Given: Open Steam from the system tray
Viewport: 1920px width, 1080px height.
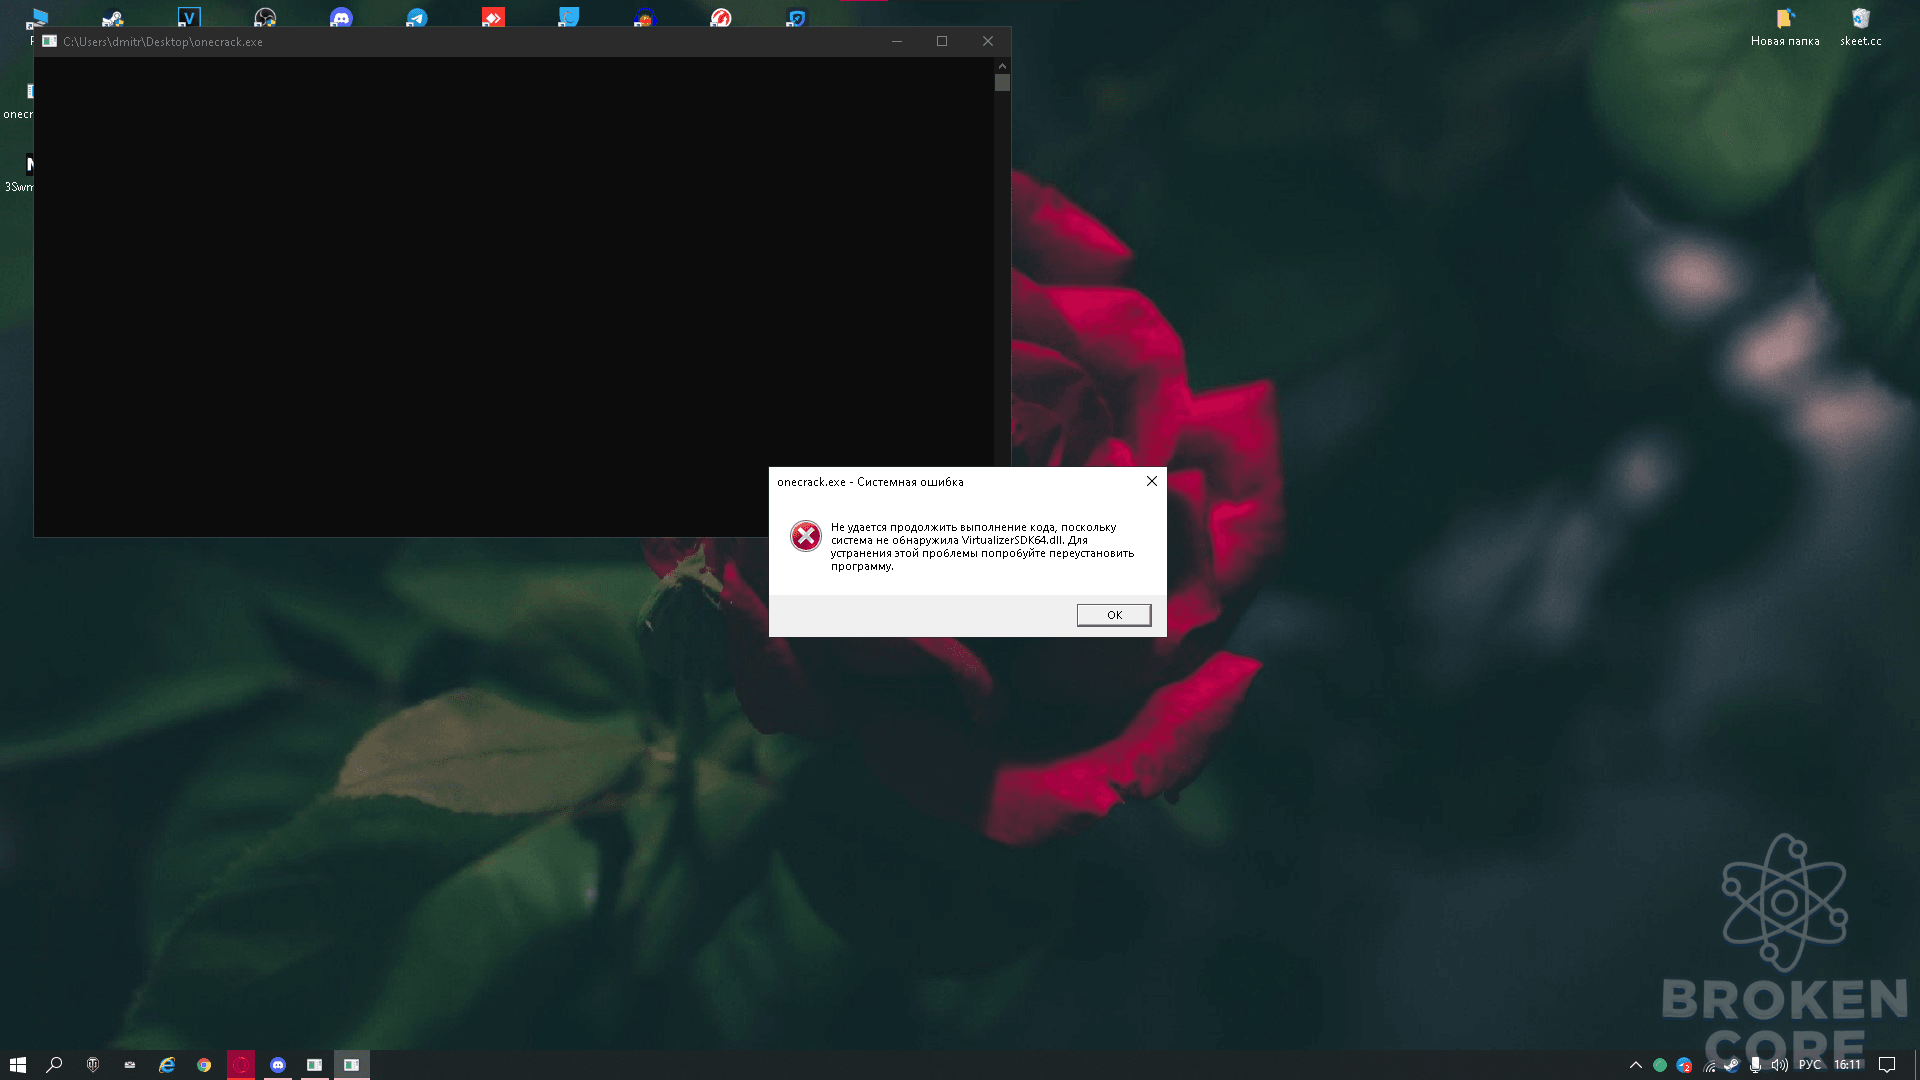Looking at the screenshot, I should [1732, 1065].
